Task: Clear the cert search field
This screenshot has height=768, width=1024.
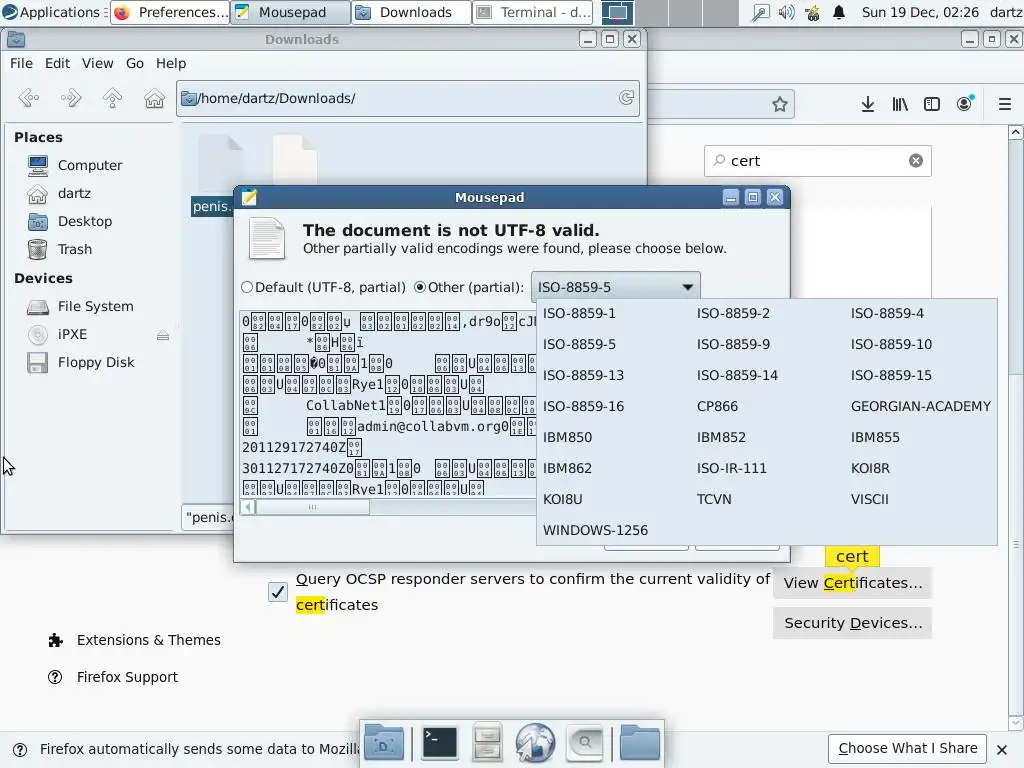Action: (x=916, y=161)
